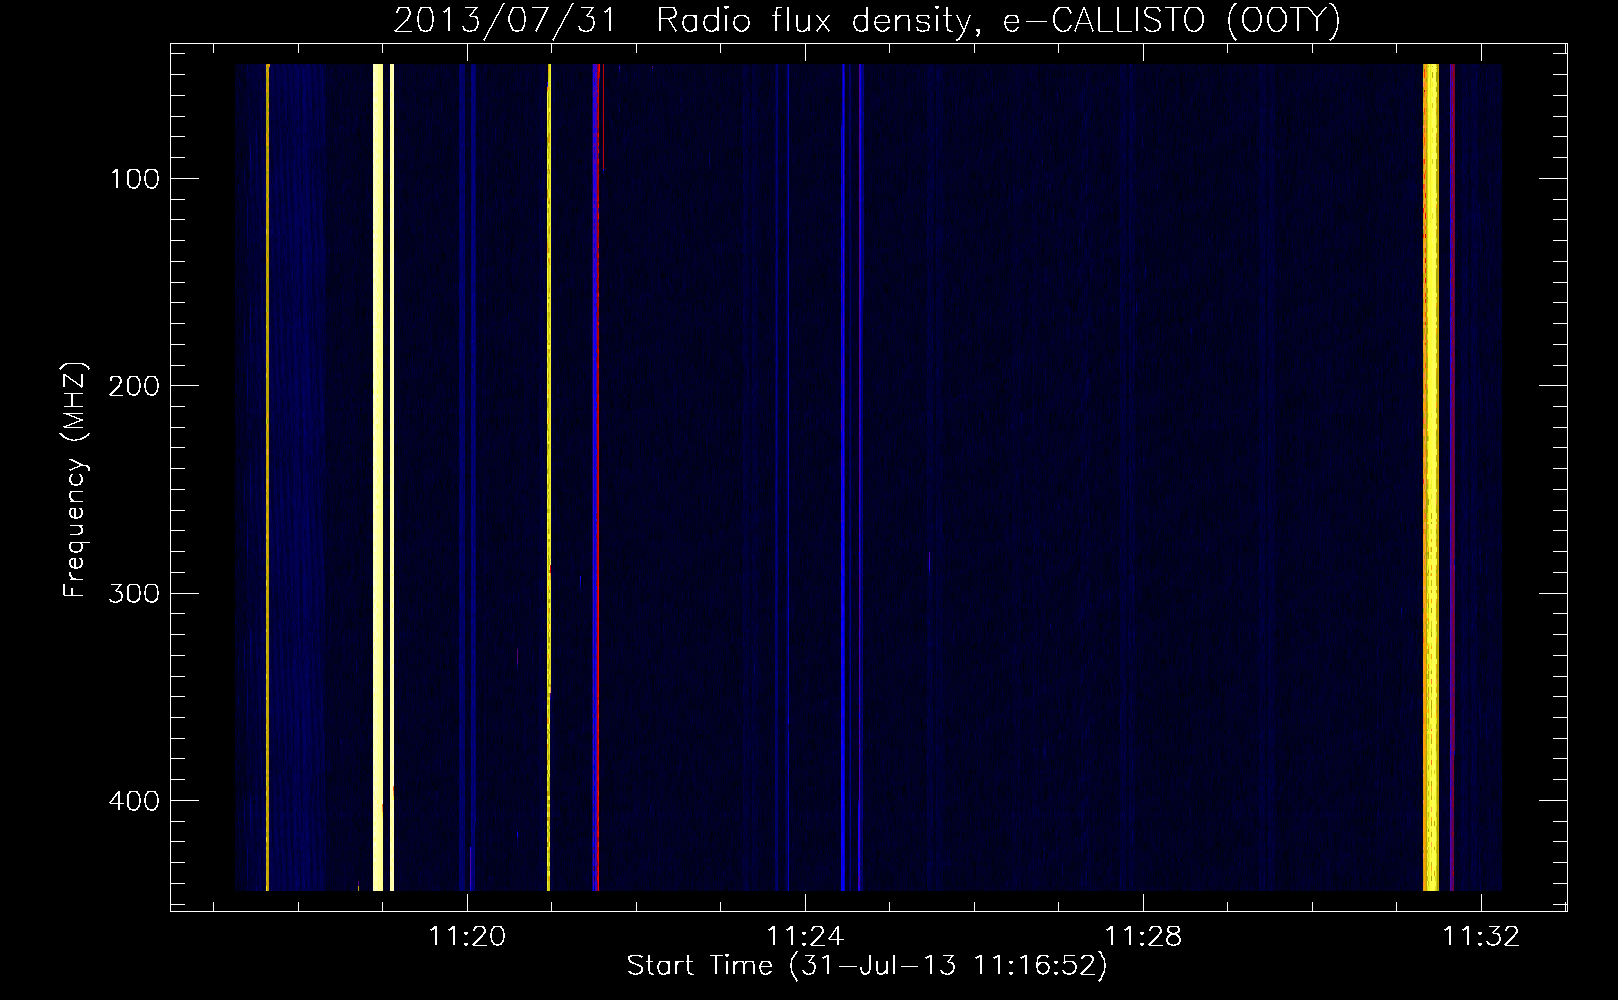Click the plot title '2013/07/31 Radio flux density'
1618x1000 pixels.
click(x=682, y=20)
